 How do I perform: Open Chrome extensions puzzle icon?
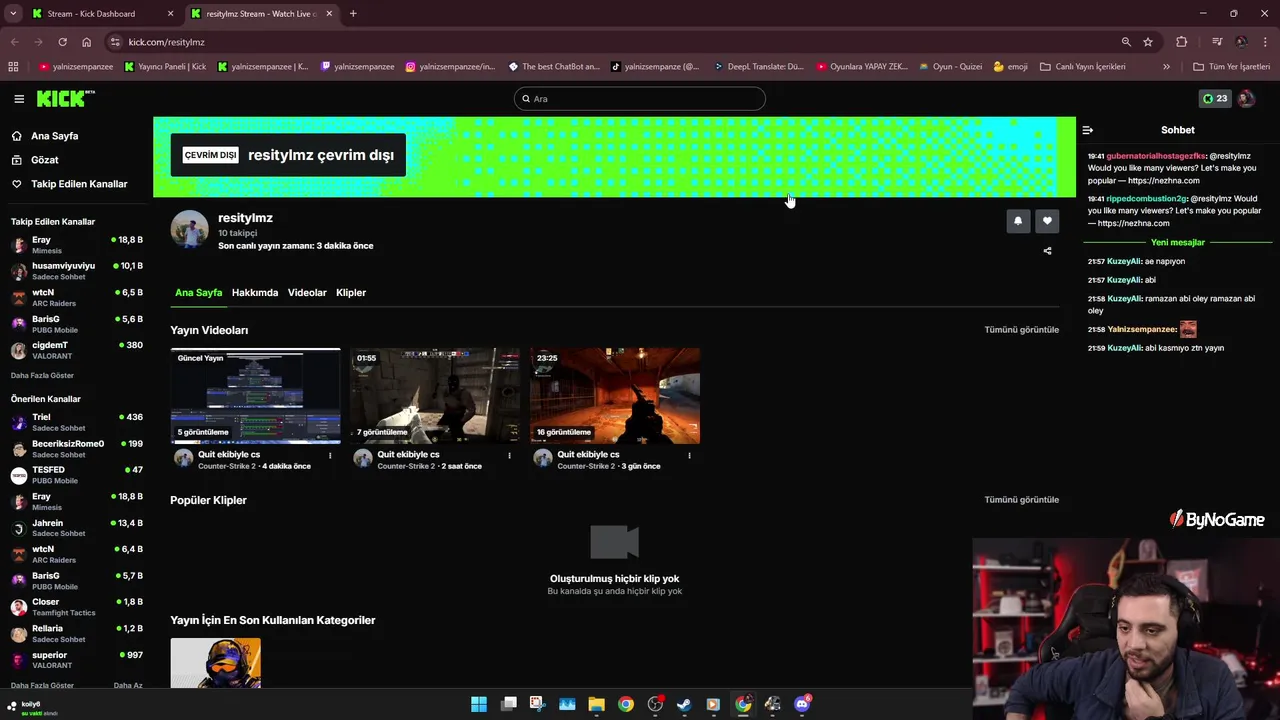click(1182, 42)
